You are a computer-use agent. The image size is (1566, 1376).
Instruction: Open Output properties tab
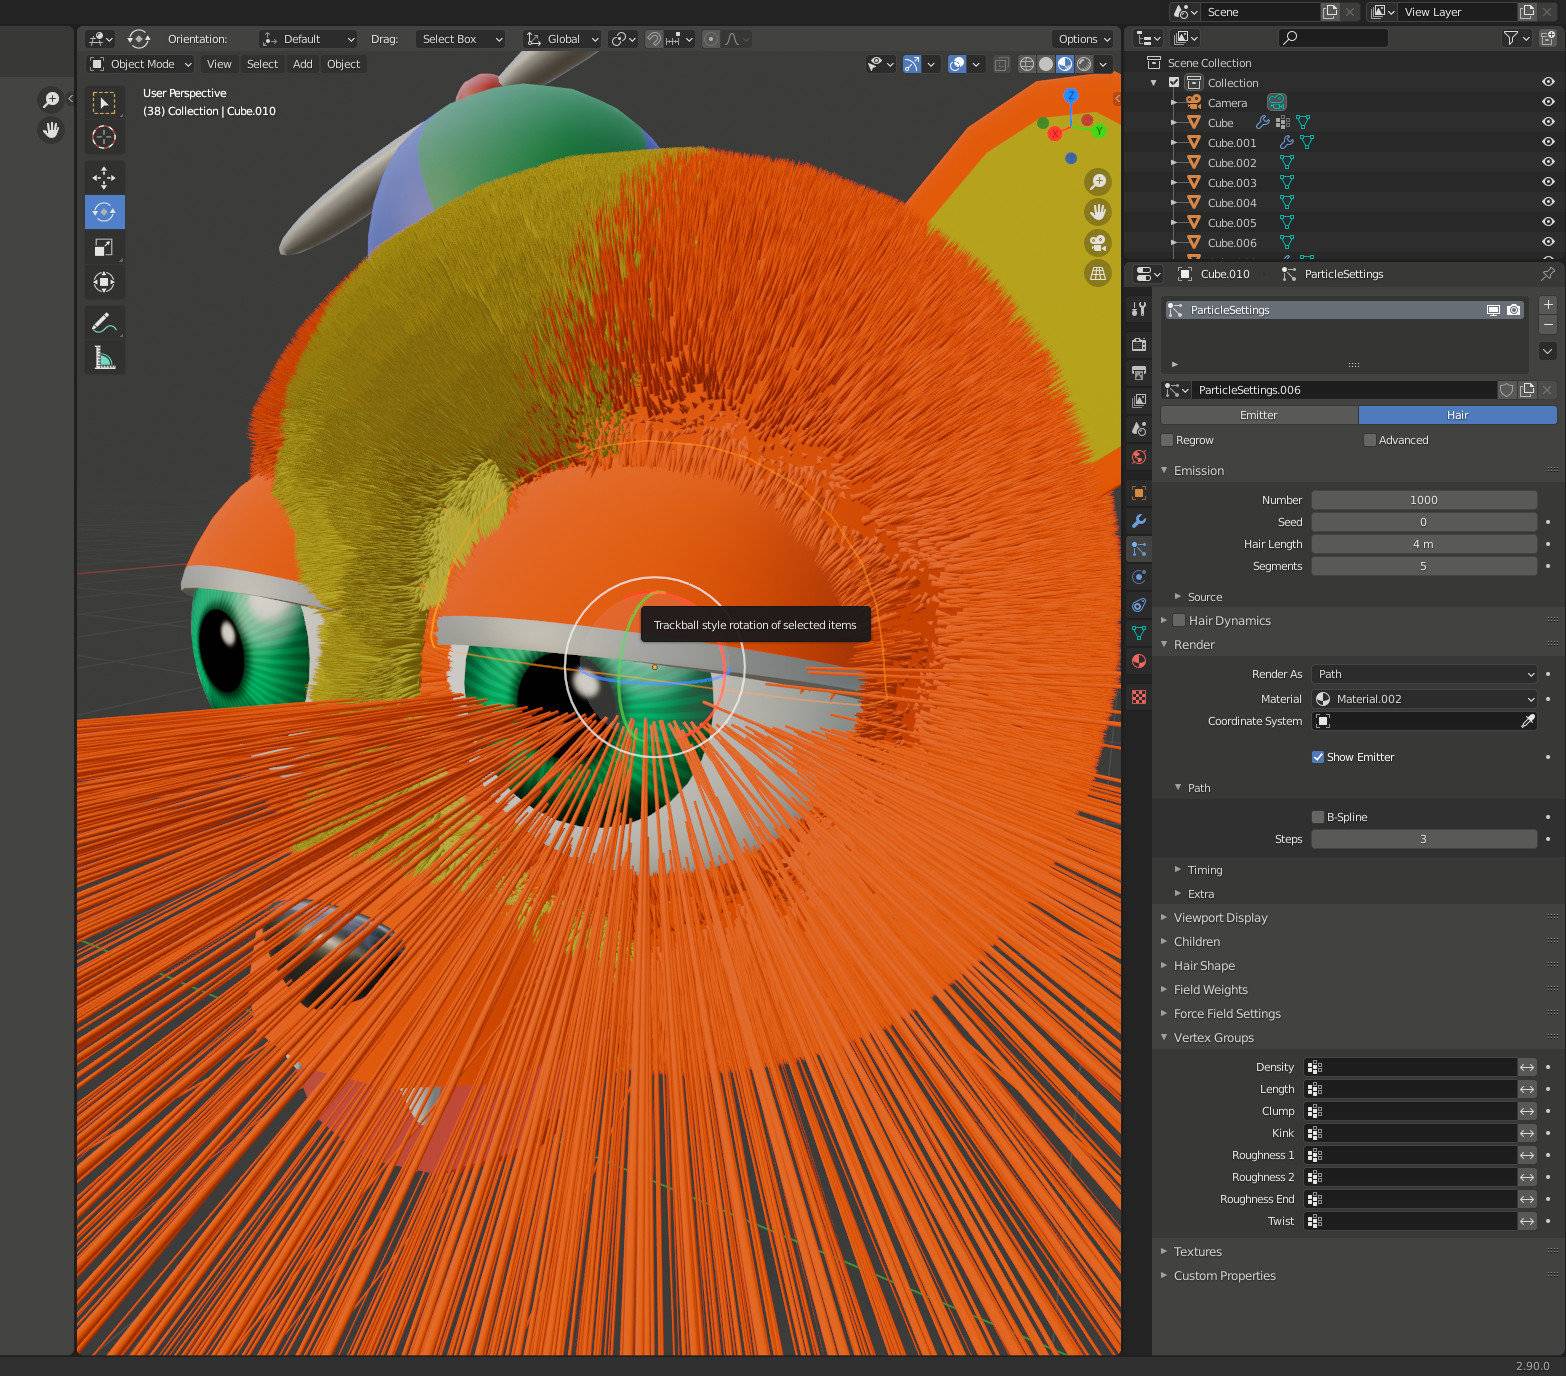pos(1138,372)
